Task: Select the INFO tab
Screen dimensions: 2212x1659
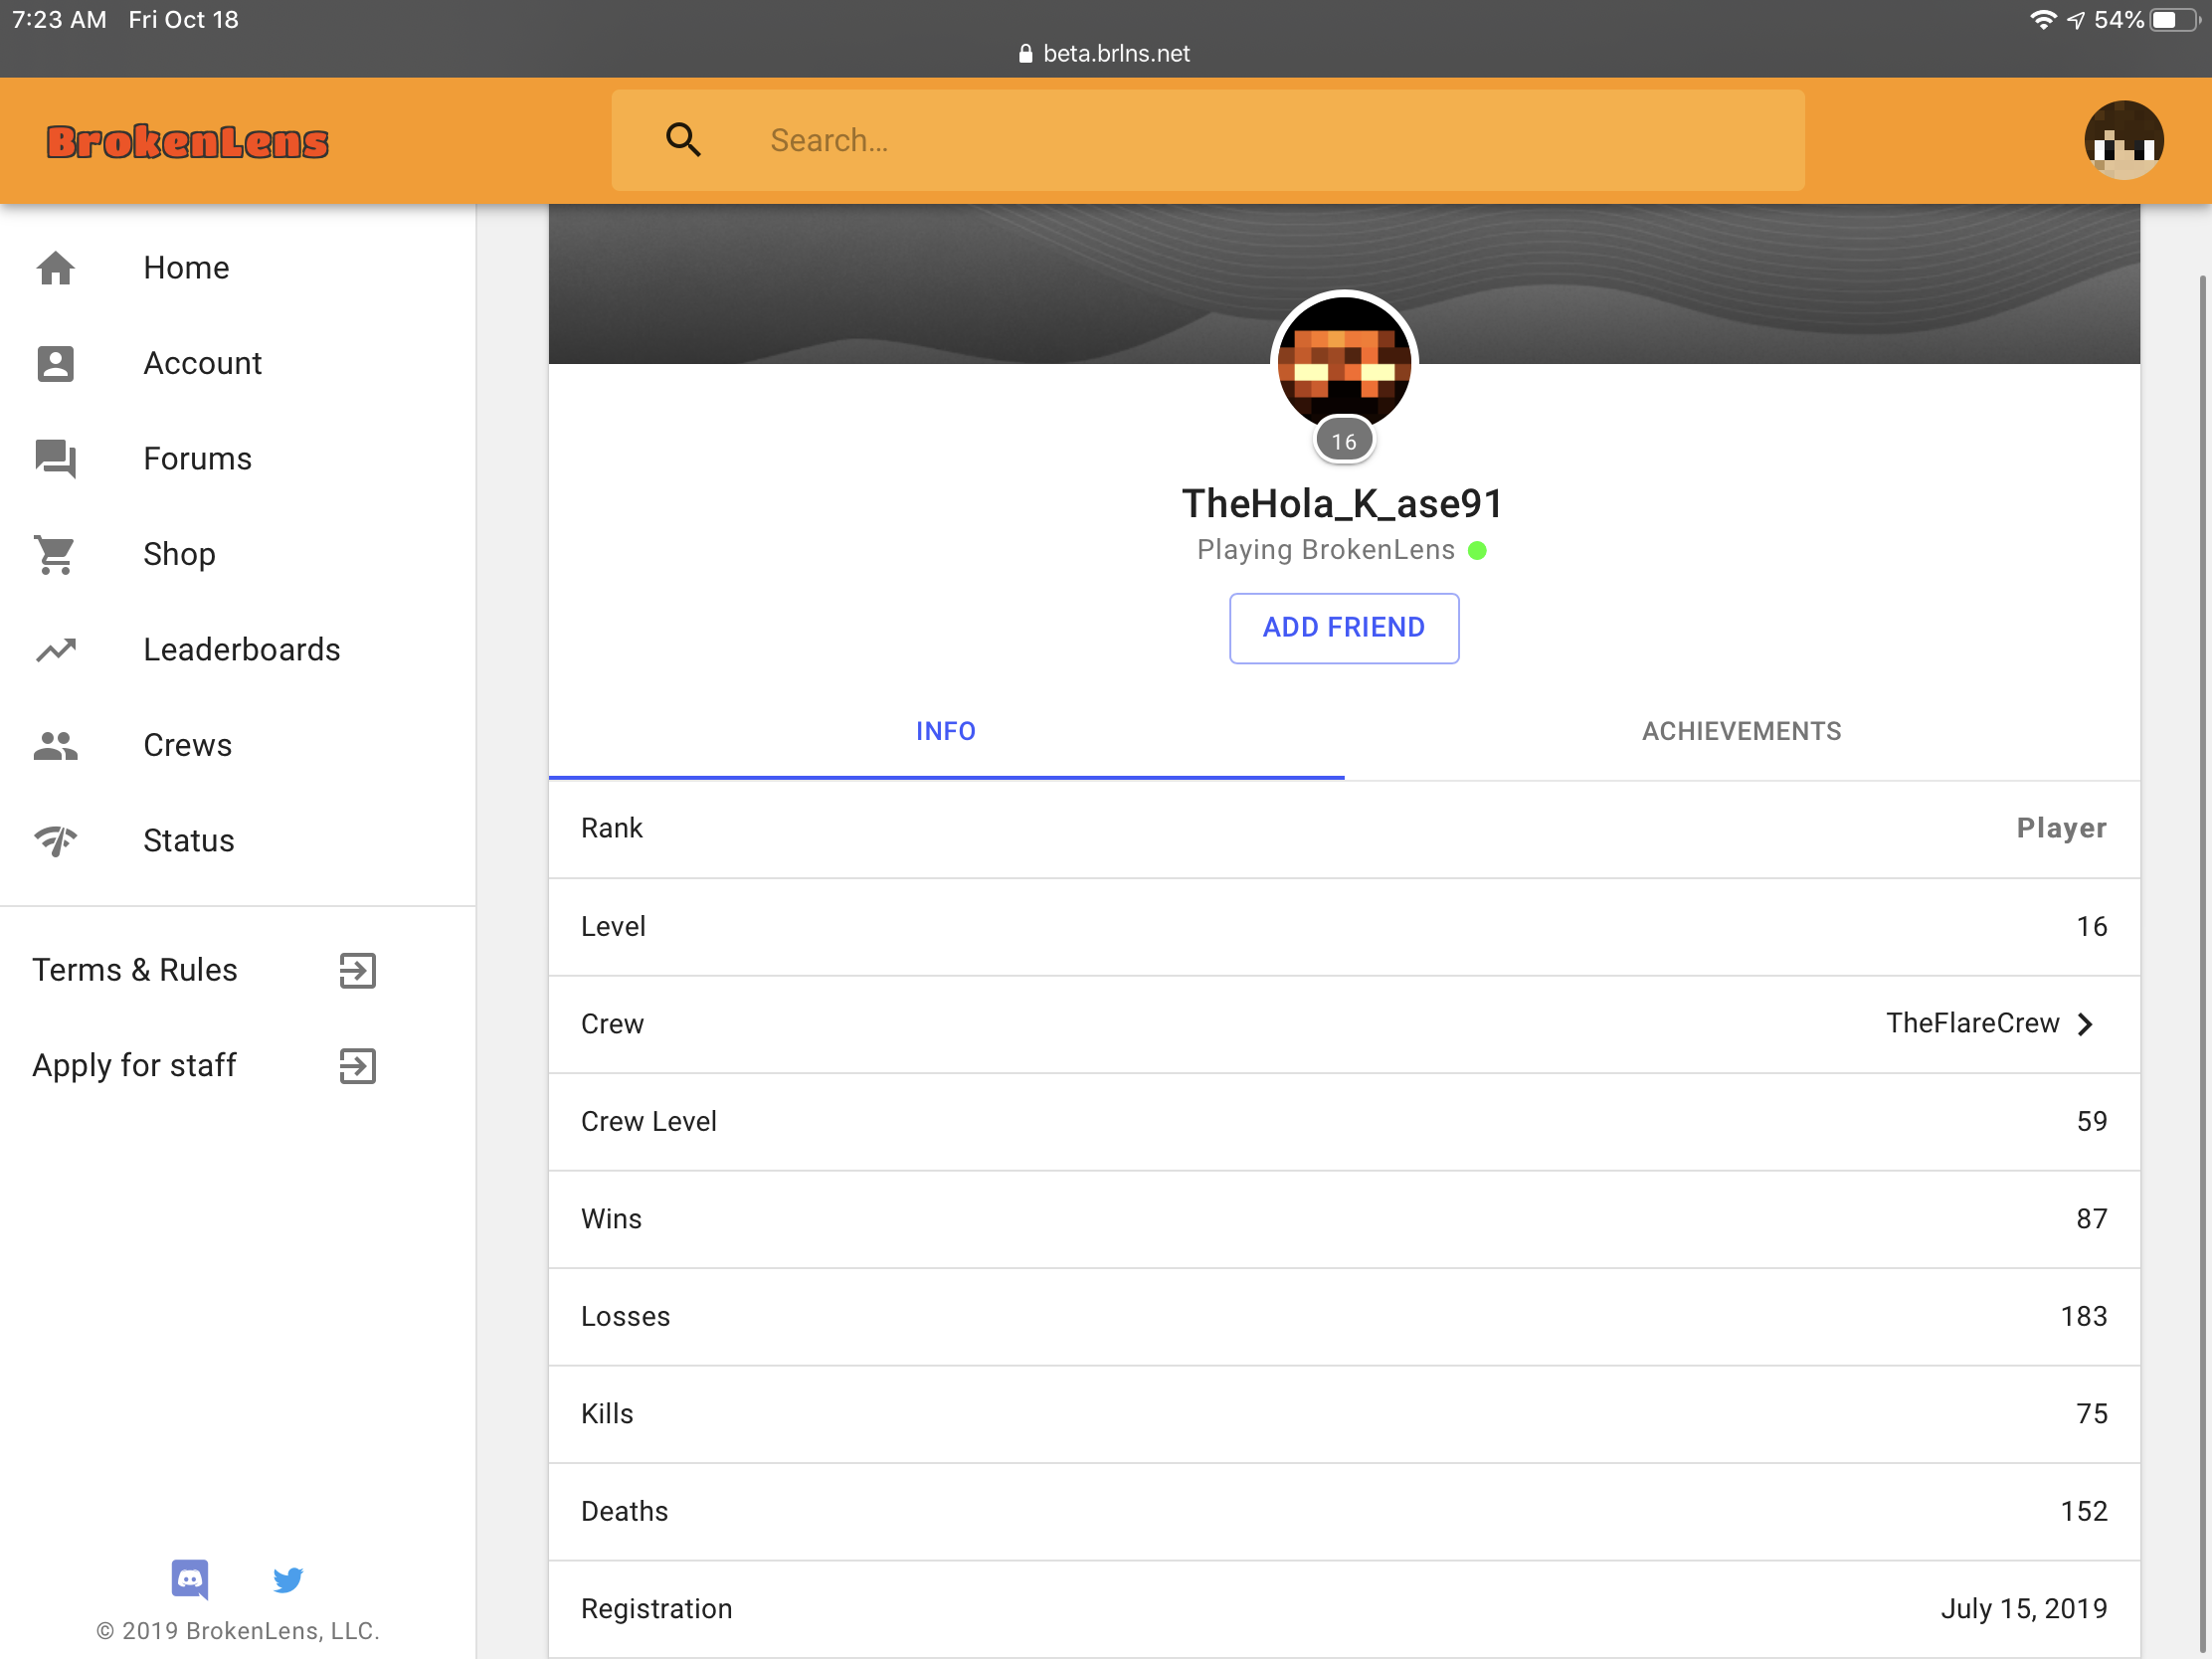Action: click(946, 732)
